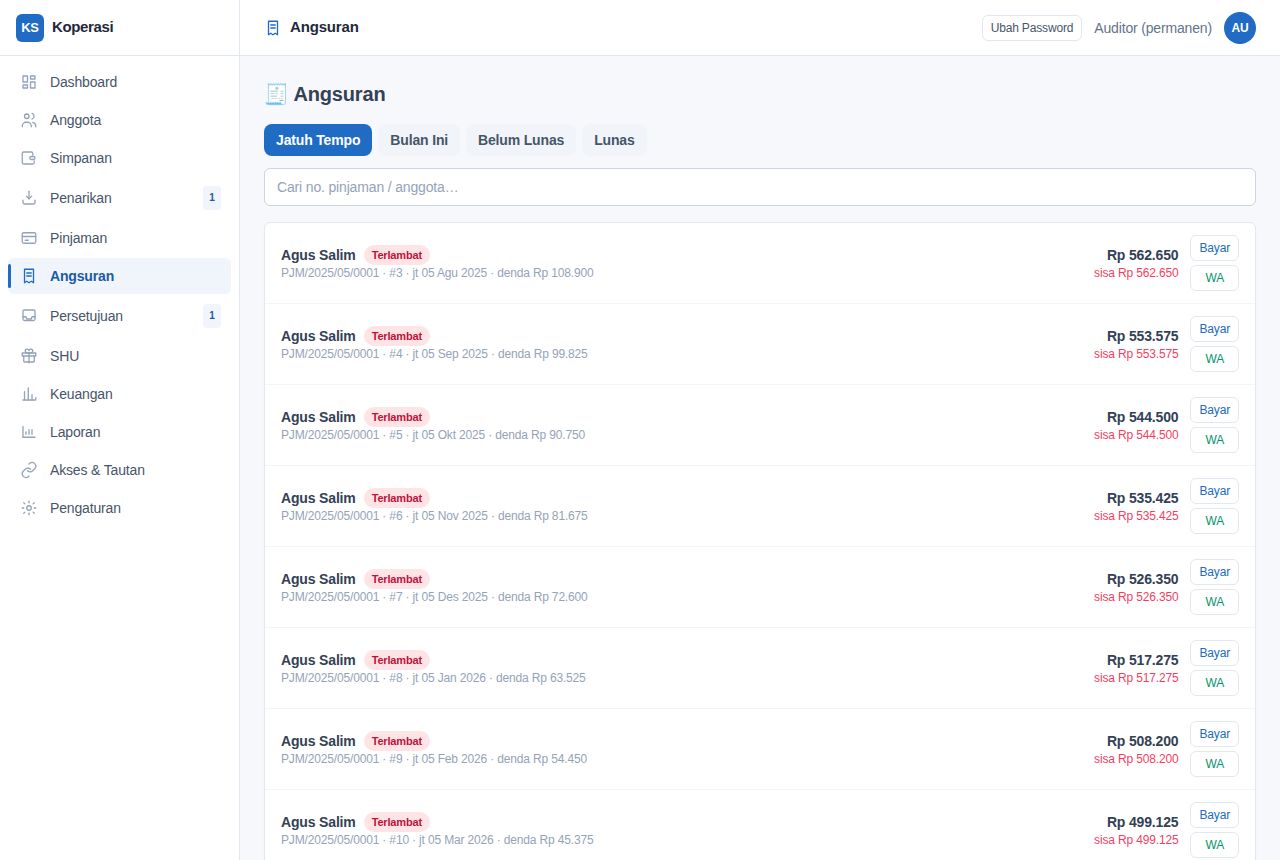Viewport: 1280px width, 860px height.
Task: Click Bayar for the 05 Sep 2025 installment
Action: point(1214,329)
